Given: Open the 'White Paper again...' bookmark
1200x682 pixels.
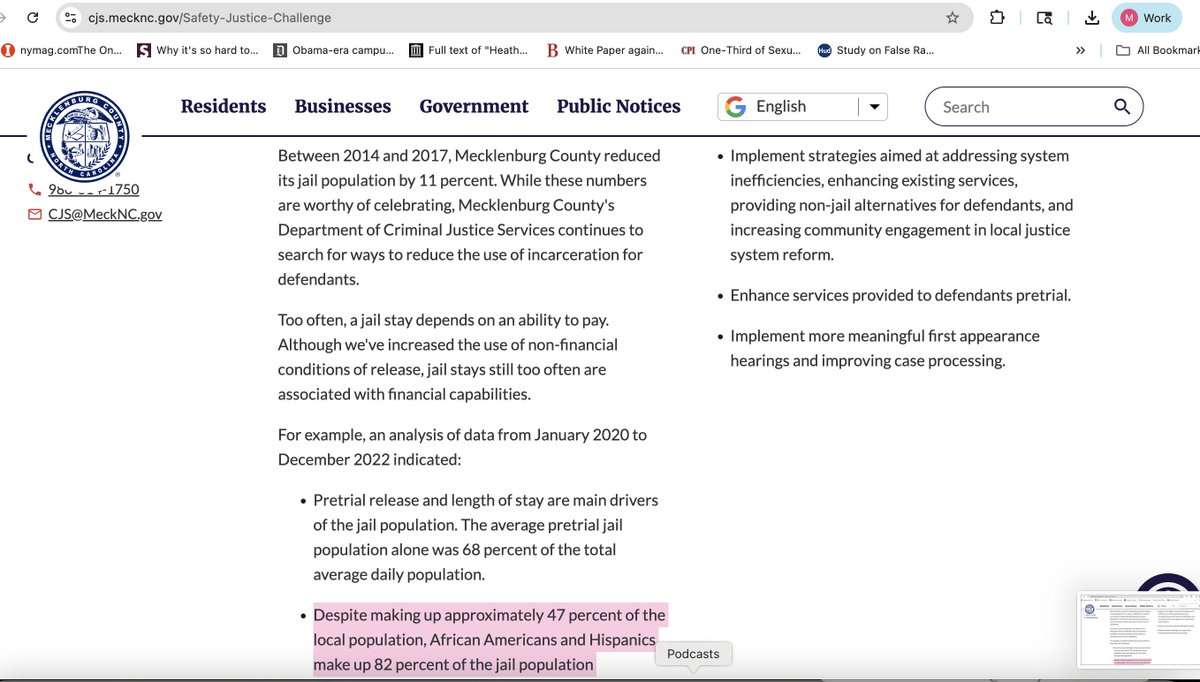Looking at the screenshot, I should (x=605, y=50).
